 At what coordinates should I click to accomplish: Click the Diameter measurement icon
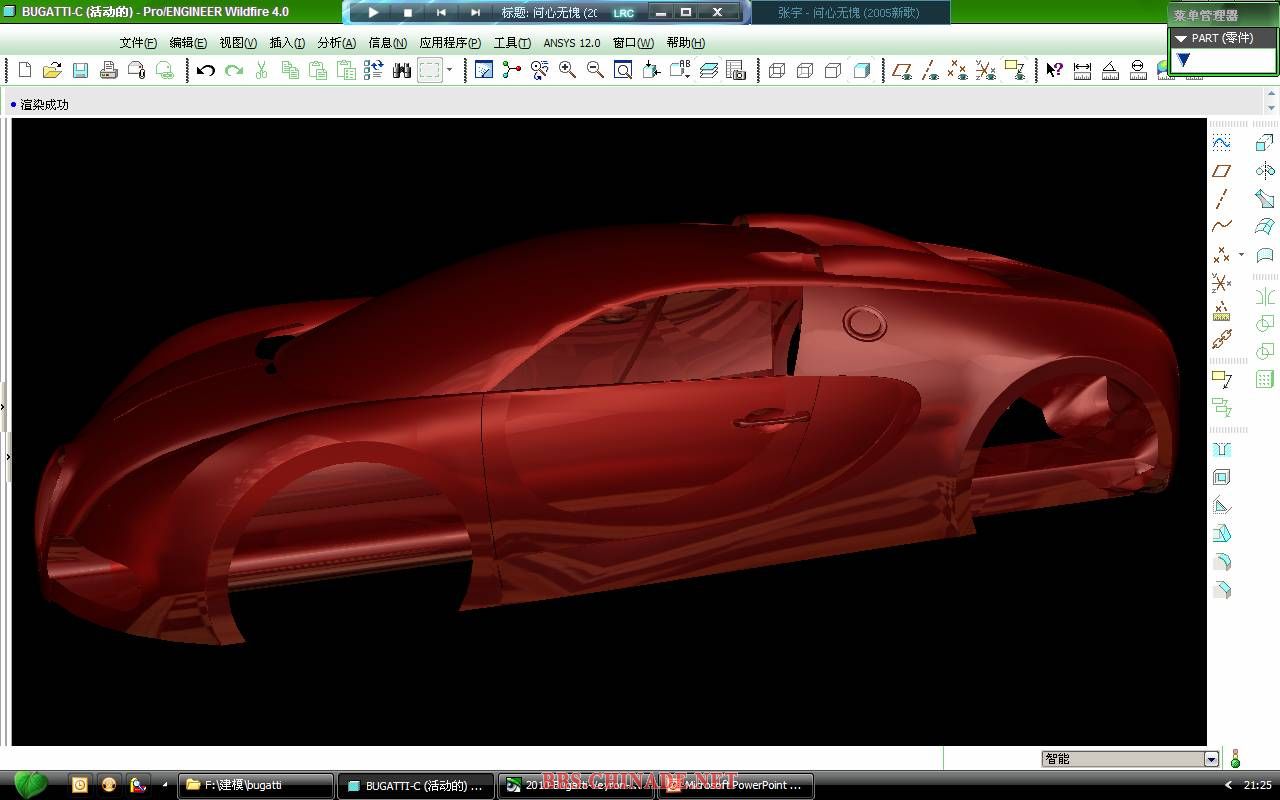(1138, 70)
